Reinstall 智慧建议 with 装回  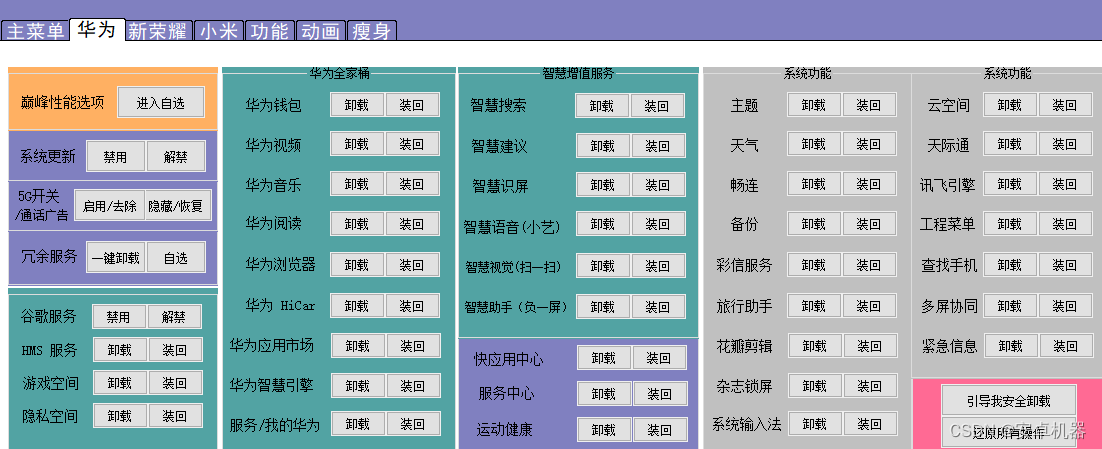pyautogui.click(x=659, y=145)
